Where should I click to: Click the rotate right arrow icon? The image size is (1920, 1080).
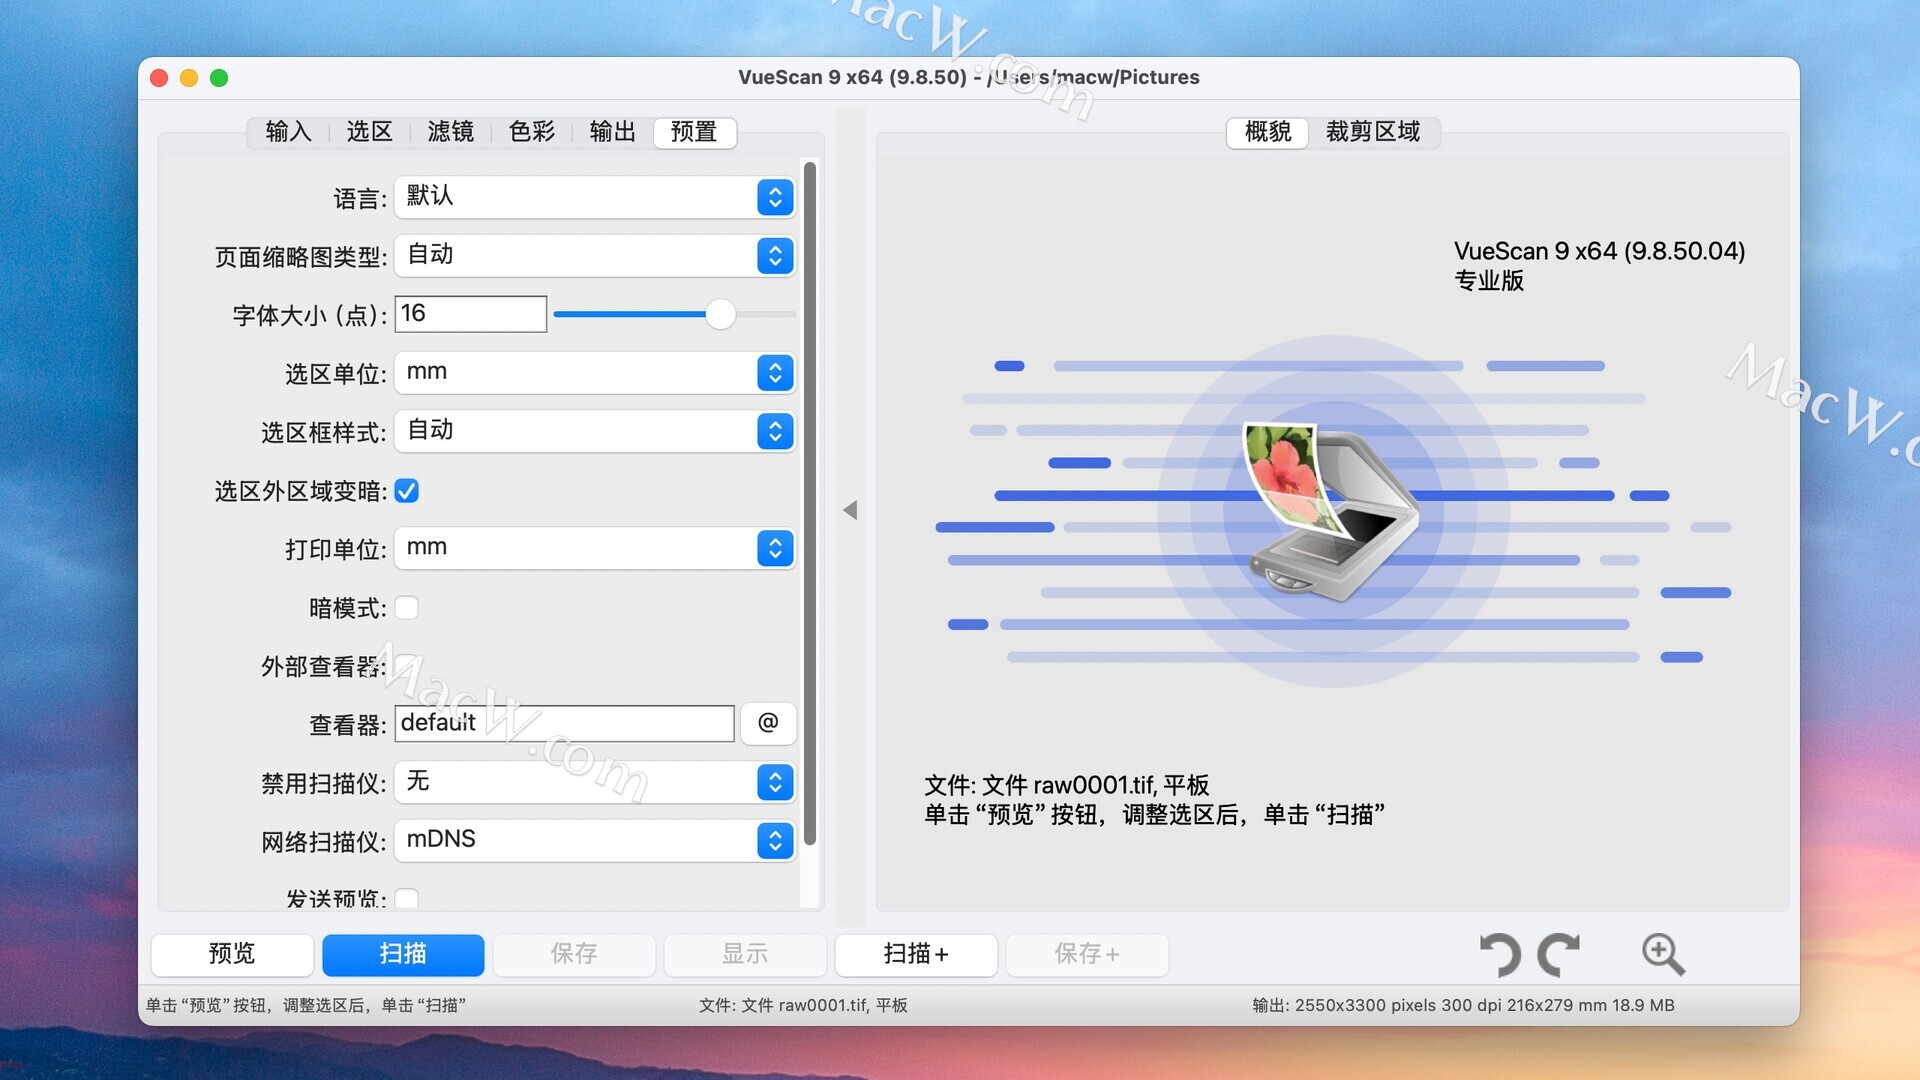point(1559,954)
